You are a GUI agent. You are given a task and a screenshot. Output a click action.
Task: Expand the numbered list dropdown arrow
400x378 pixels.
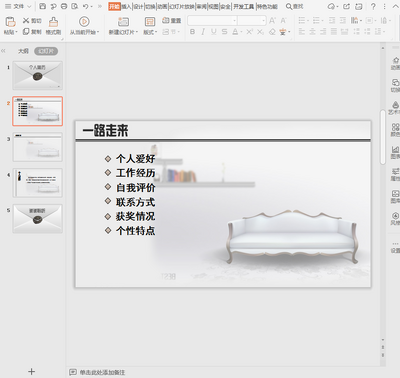(322, 21)
